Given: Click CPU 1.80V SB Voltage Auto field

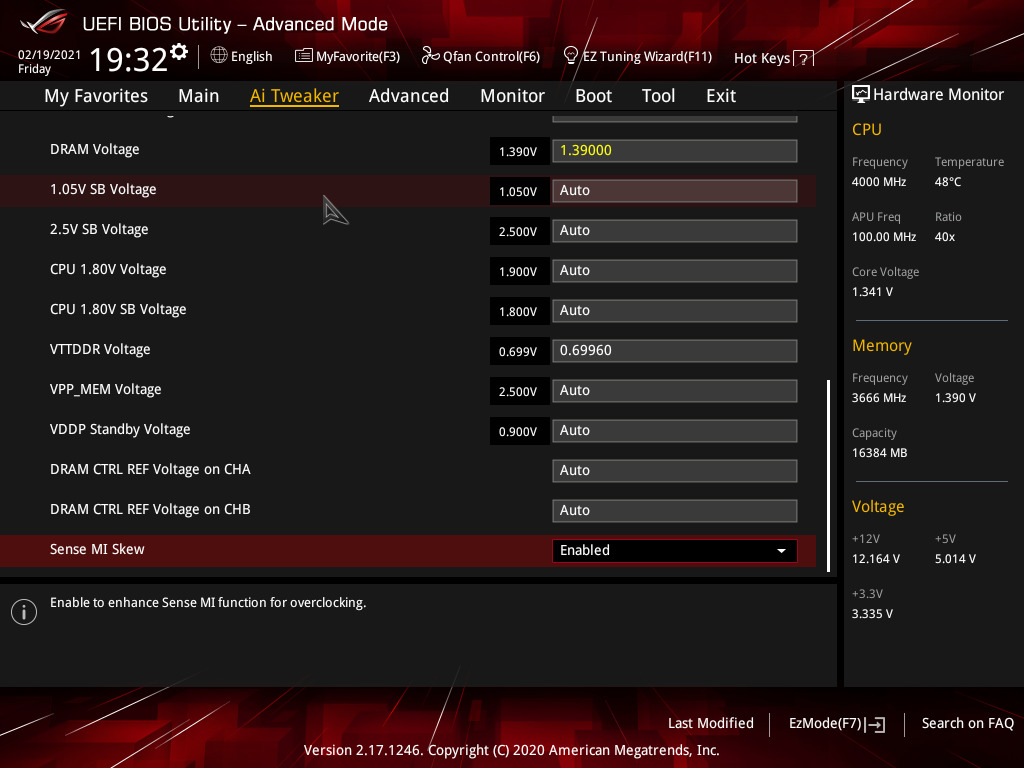Looking at the screenshot, I should (x=675, y=311).
